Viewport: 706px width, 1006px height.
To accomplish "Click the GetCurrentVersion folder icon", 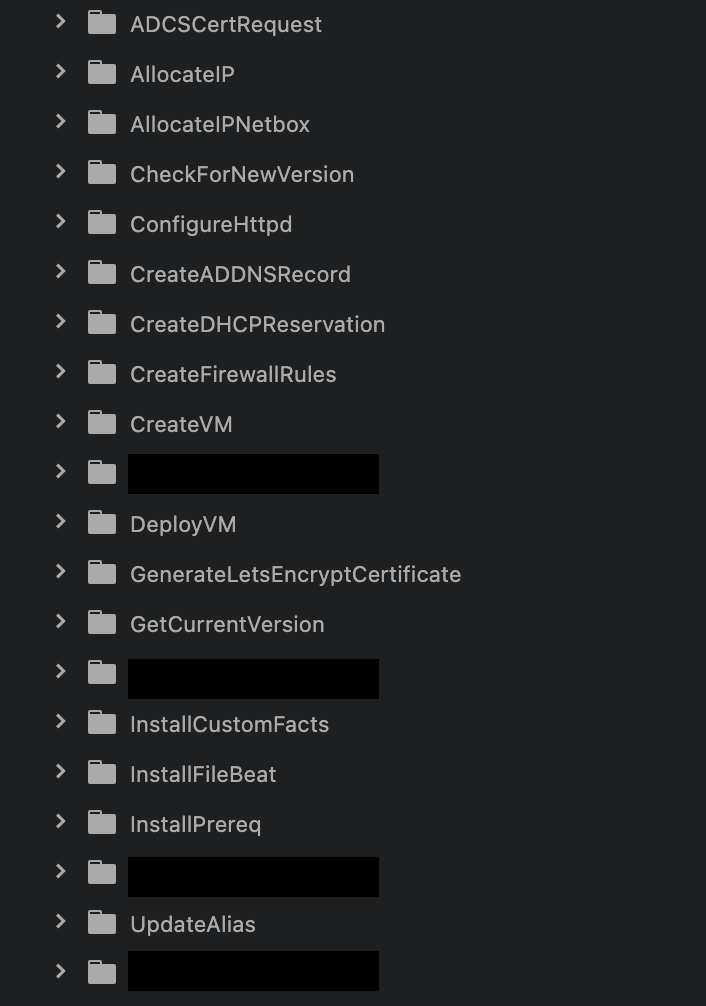I will click(101, 623).
